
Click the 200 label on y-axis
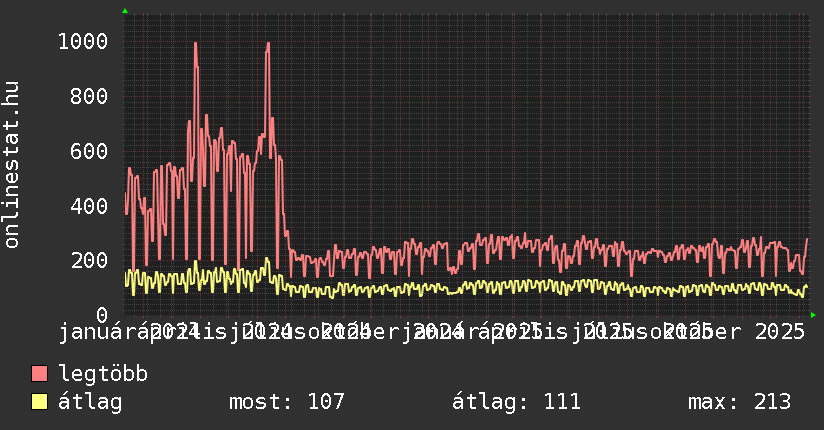click(90, 260)
